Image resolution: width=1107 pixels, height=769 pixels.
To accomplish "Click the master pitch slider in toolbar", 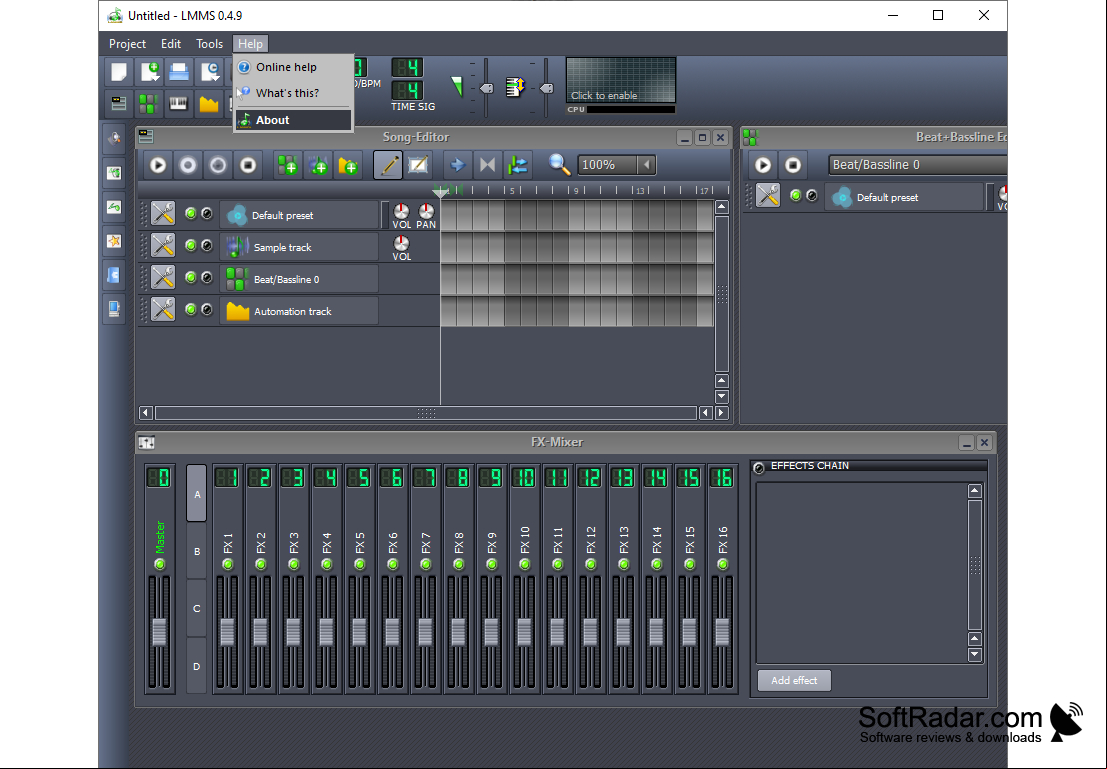I will [546, 88].
